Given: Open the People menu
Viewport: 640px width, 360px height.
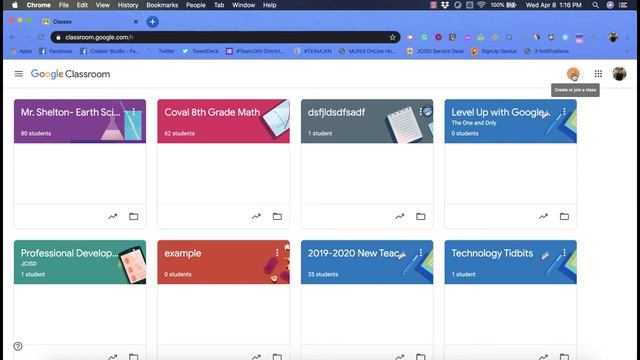Looking at the screenshot, I should coord(196,5).
